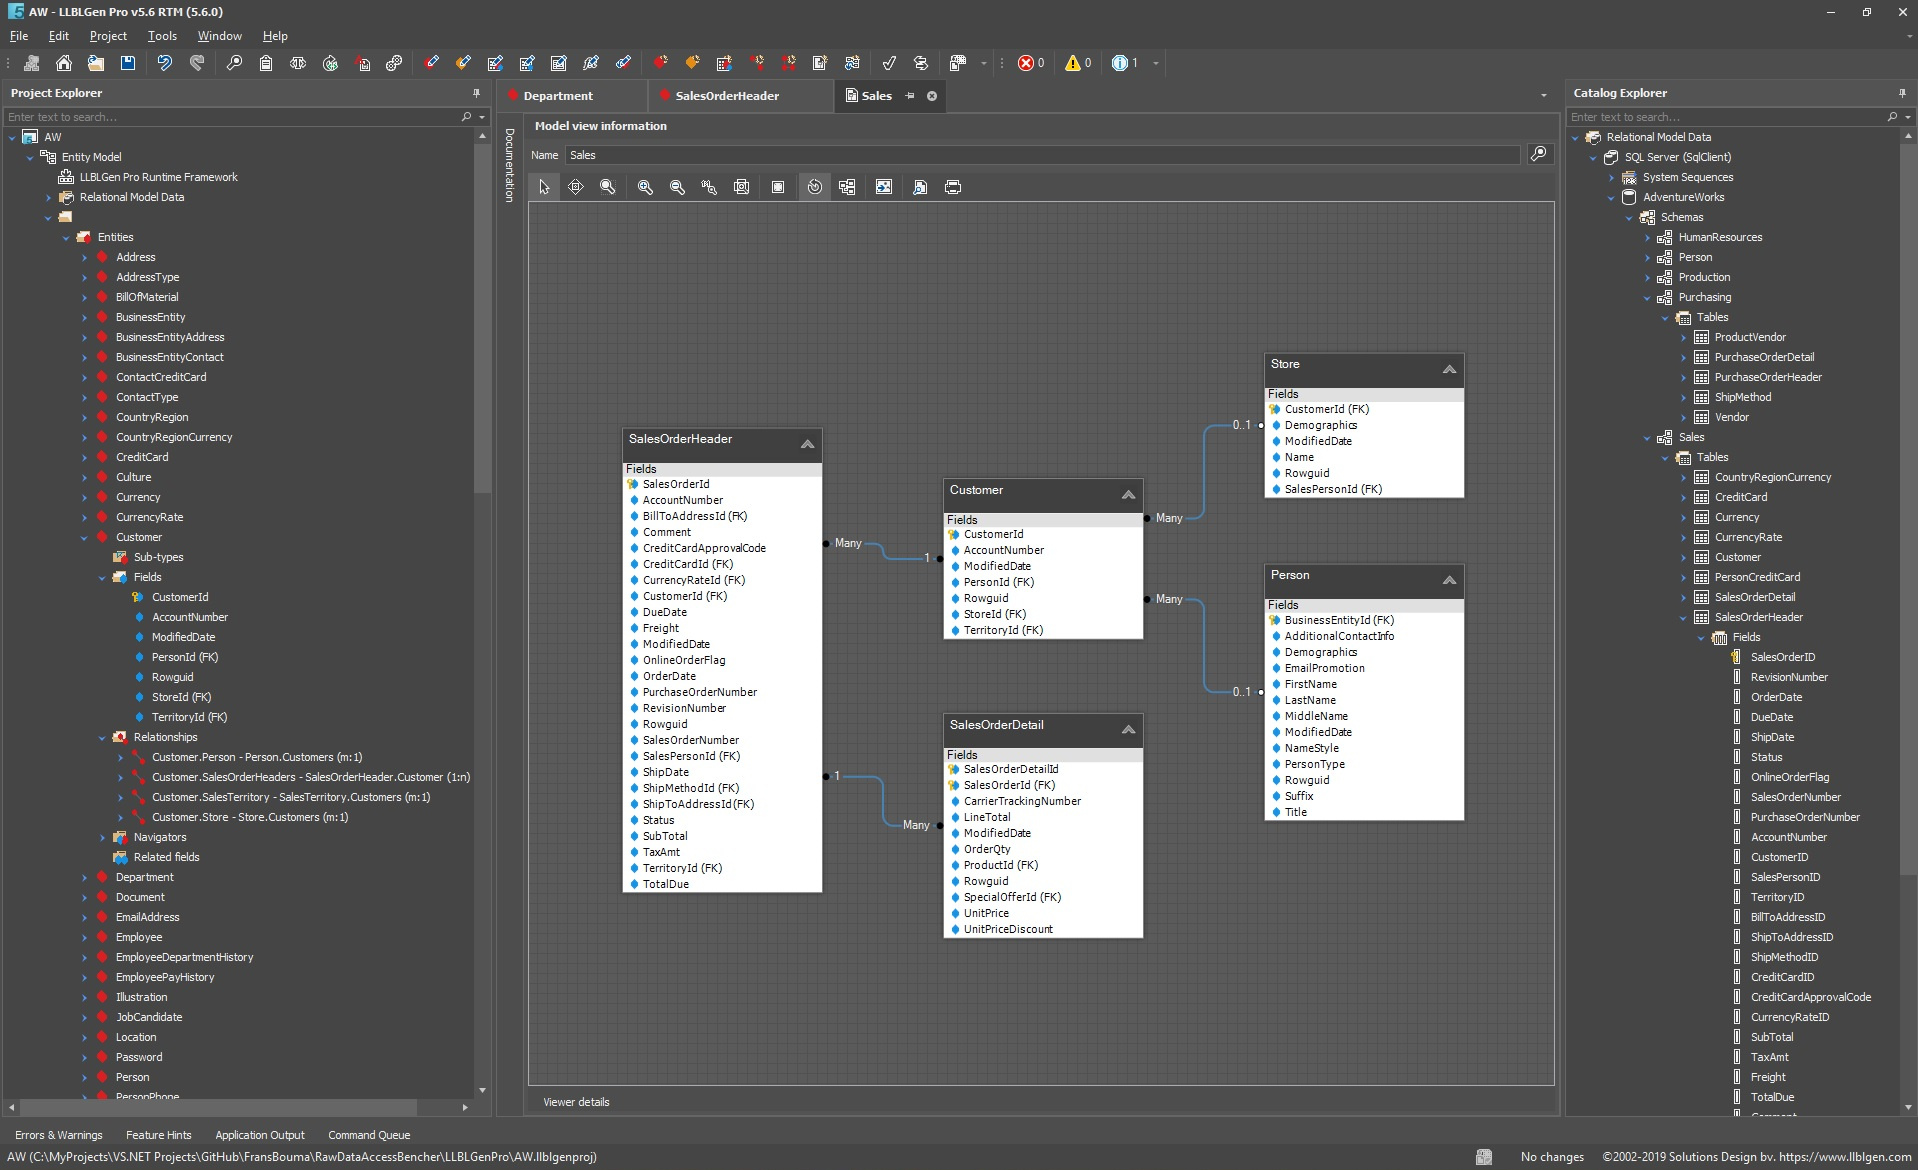Image resolution: width=1918 pixels, height=1170 pixels.
Task: Click the Zoom Out icon in model view
Action: tap(677, 187)
